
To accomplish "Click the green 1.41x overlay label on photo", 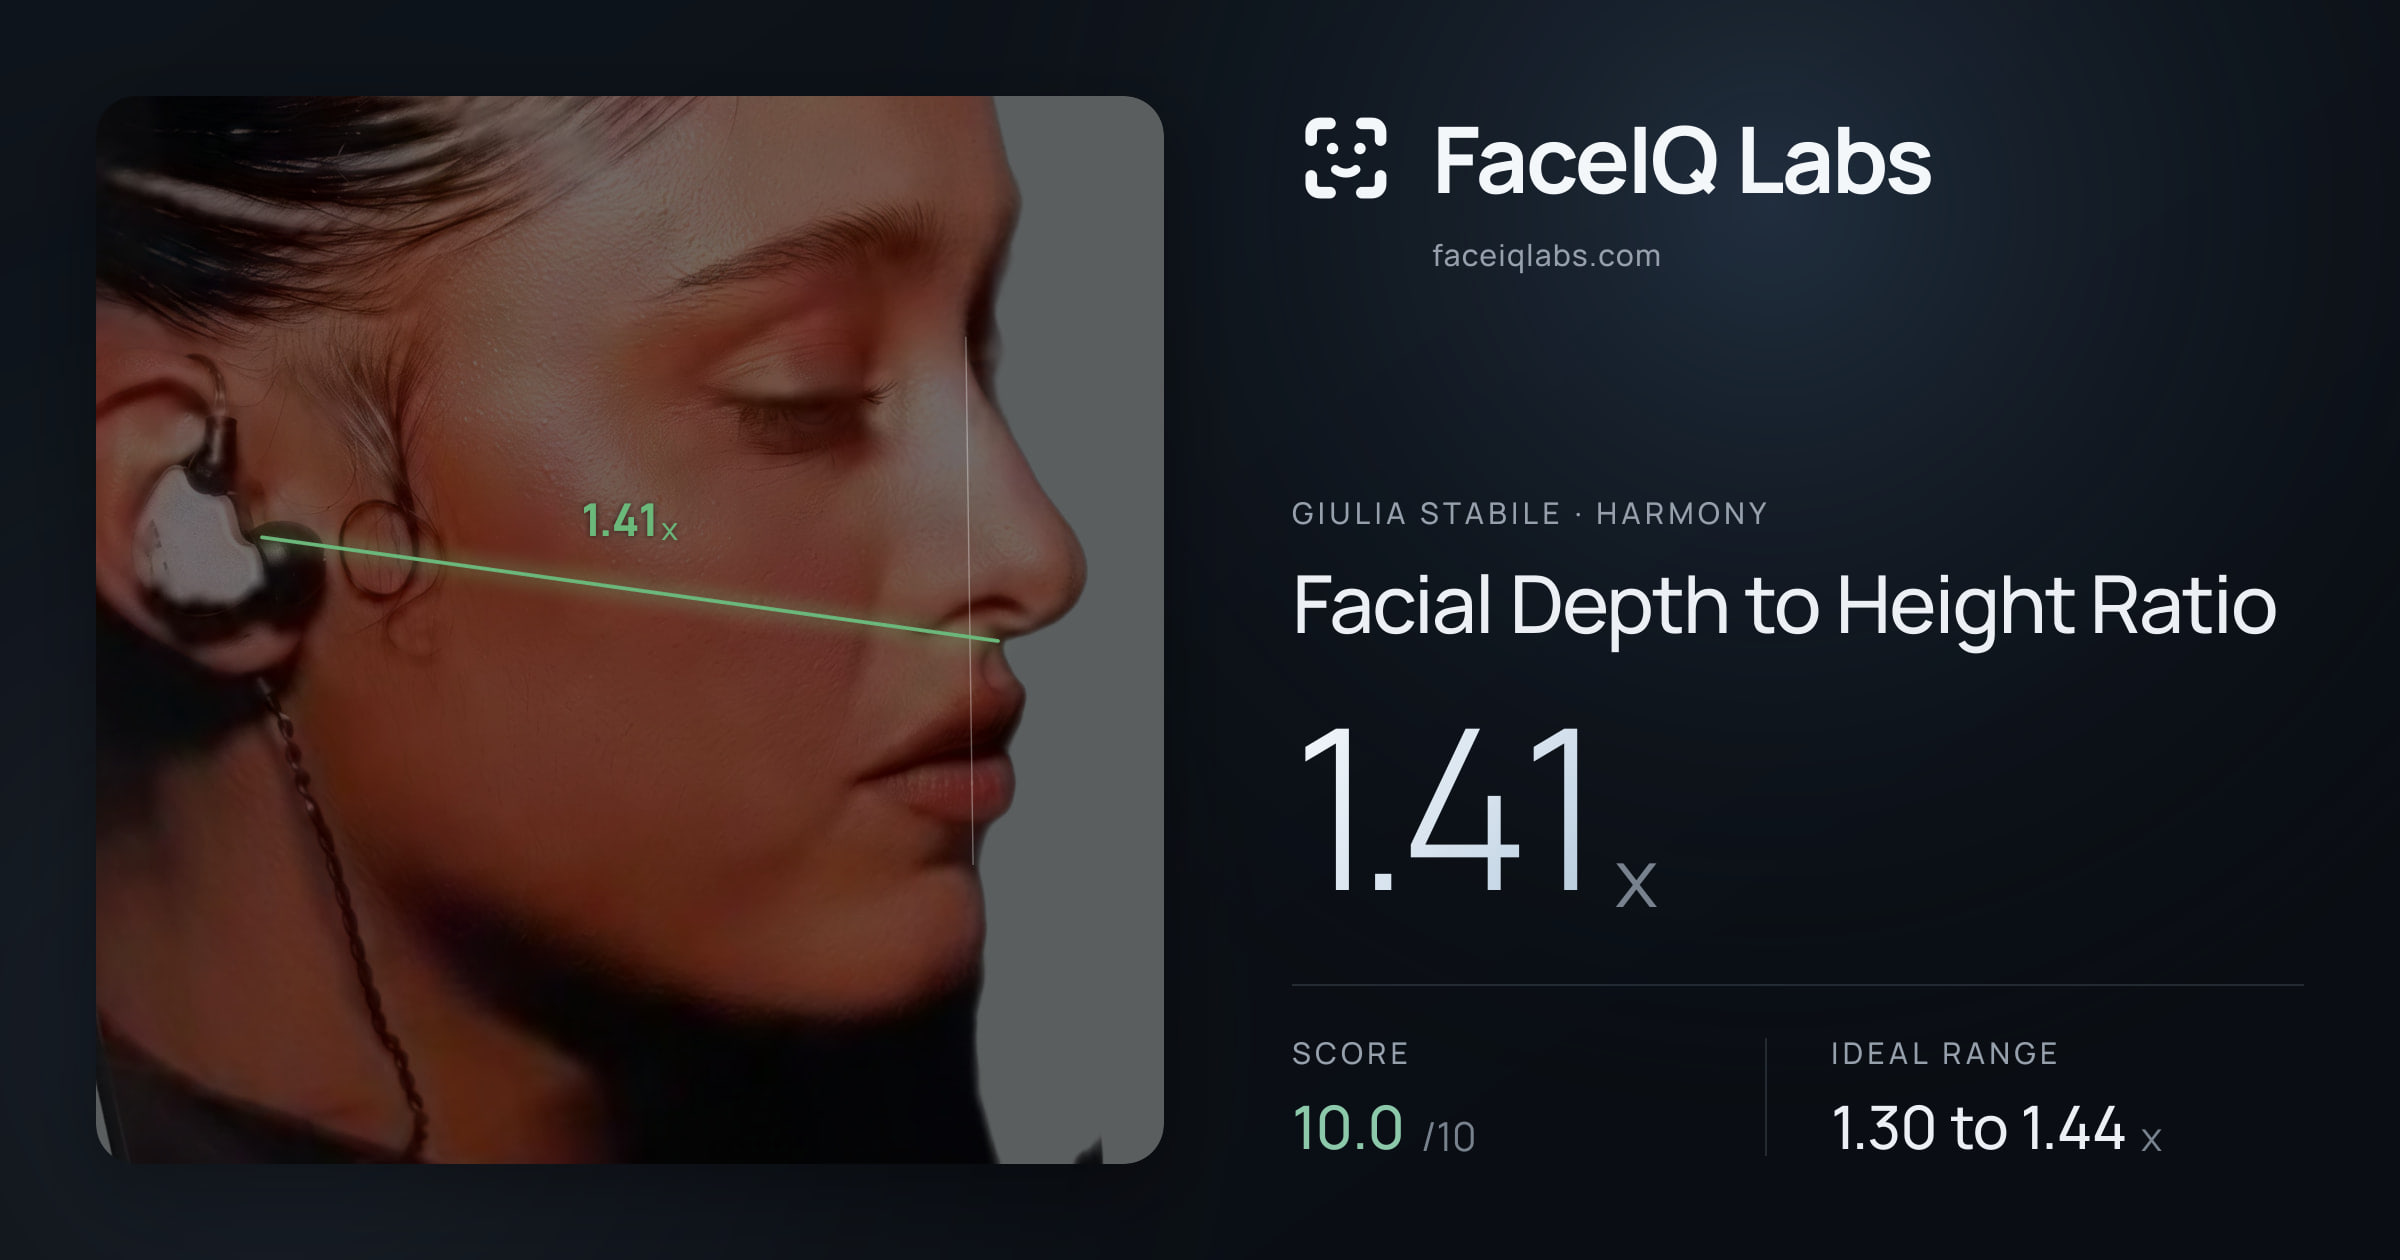I will (630, 521).
